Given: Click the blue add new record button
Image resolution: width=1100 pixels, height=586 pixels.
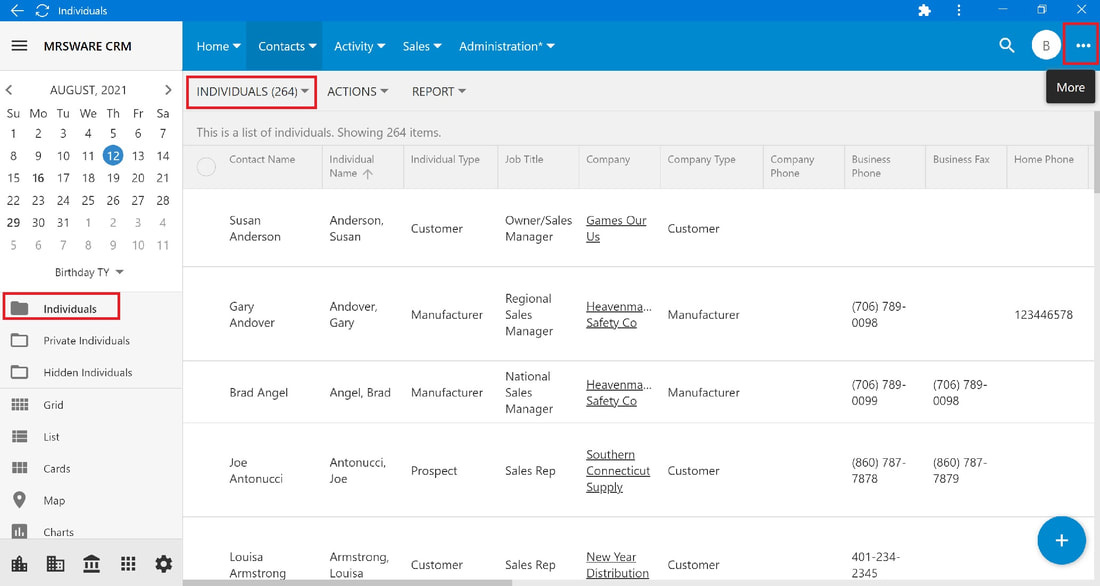Looking at the screenshot, I should pos(1061,540).
